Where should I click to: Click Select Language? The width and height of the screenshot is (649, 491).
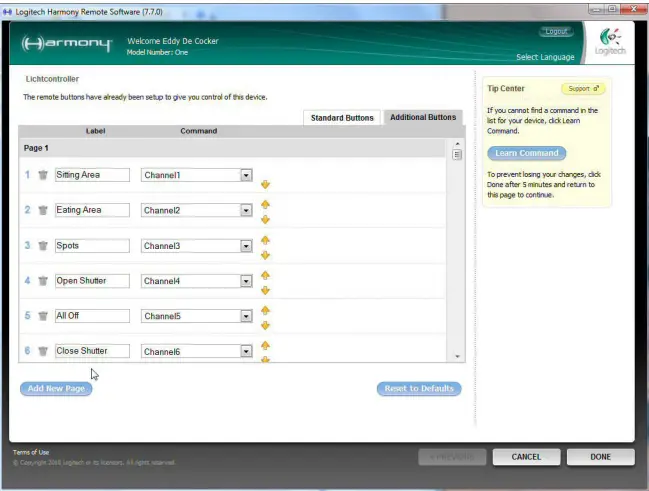[x=545, y=57]
